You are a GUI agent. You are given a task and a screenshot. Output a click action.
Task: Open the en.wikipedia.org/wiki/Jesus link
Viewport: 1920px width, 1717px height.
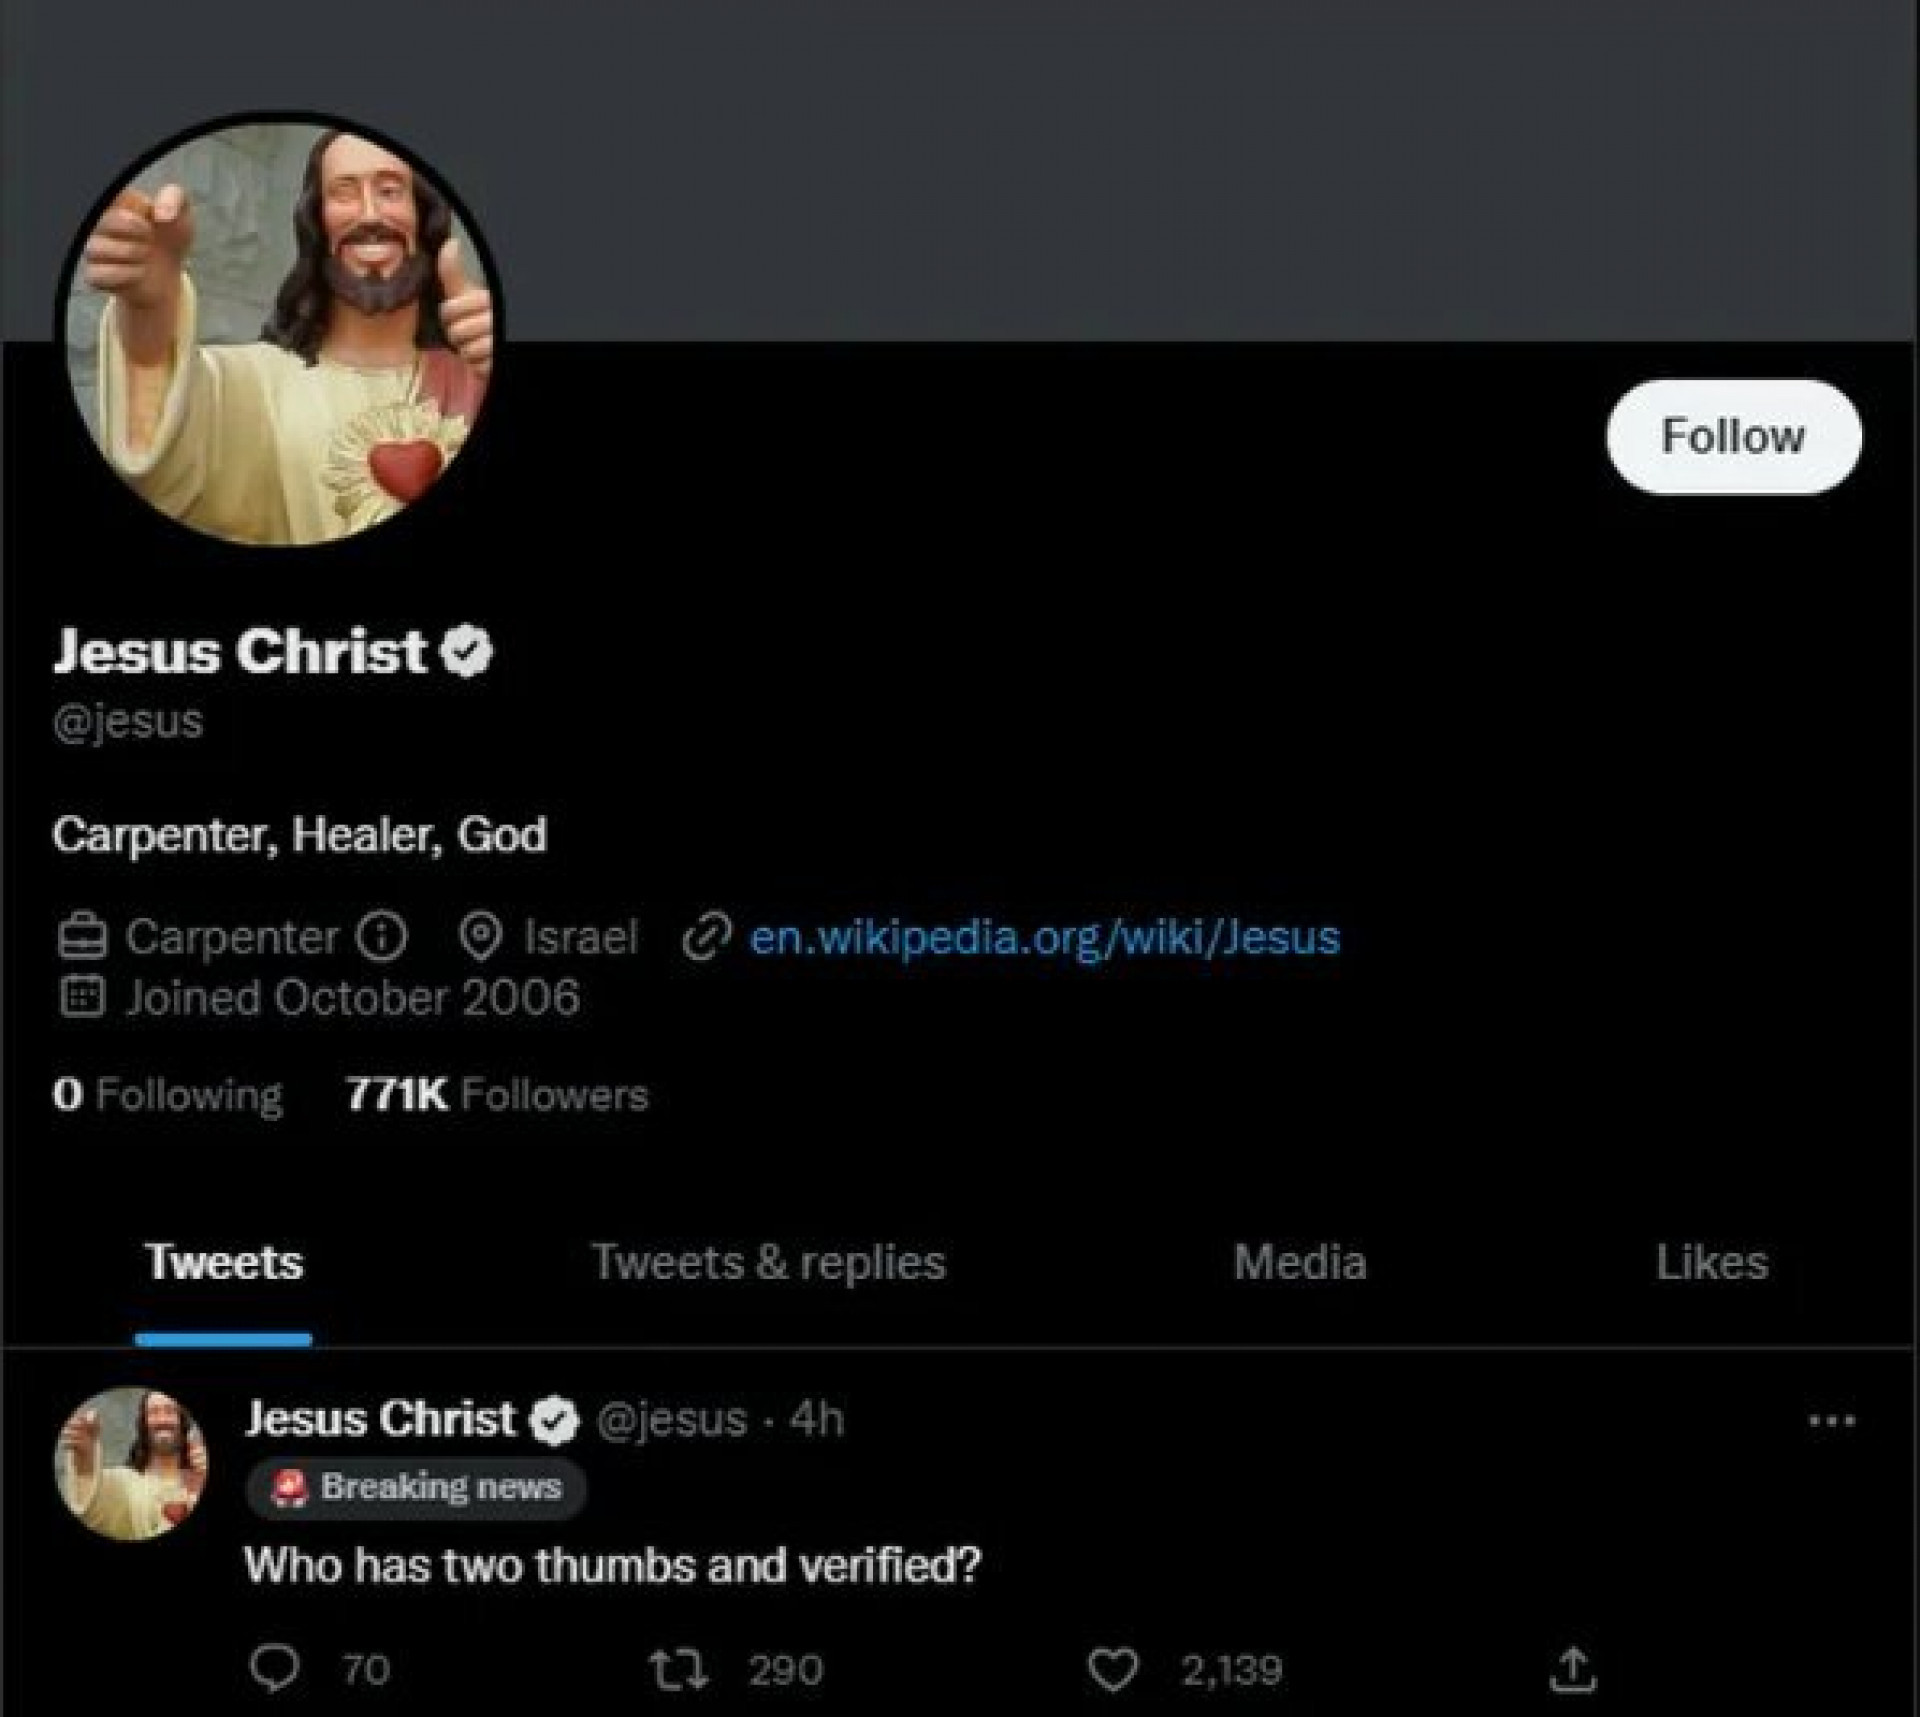(1044, 937)
